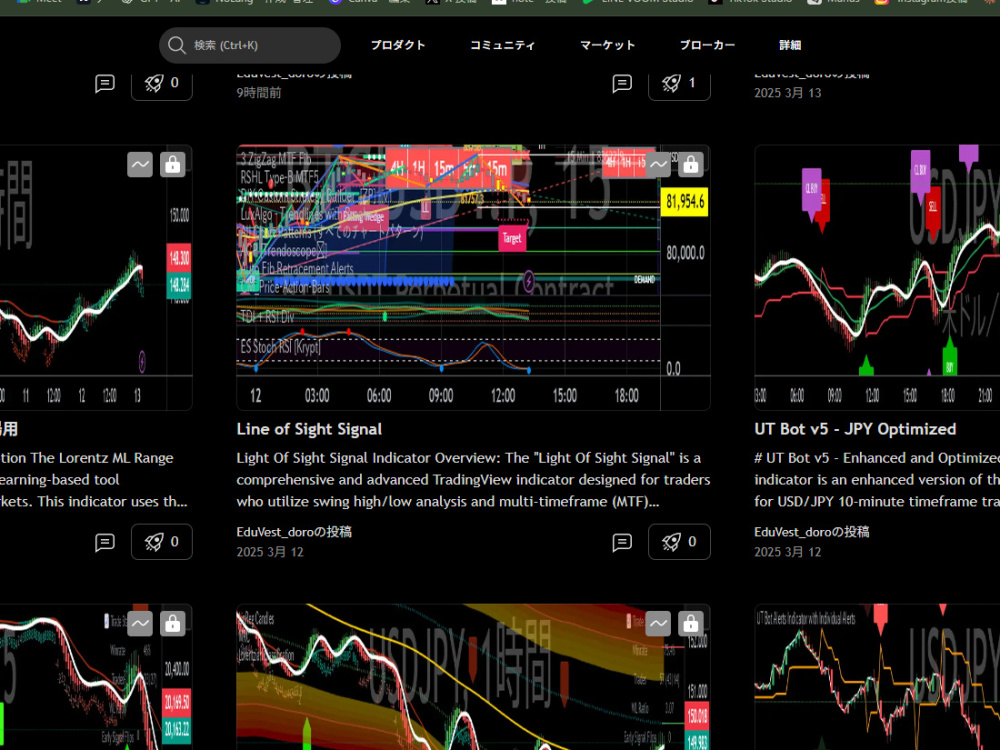Click the indicator wave icon on Lorentz ML Range chart

pos(140,165)
